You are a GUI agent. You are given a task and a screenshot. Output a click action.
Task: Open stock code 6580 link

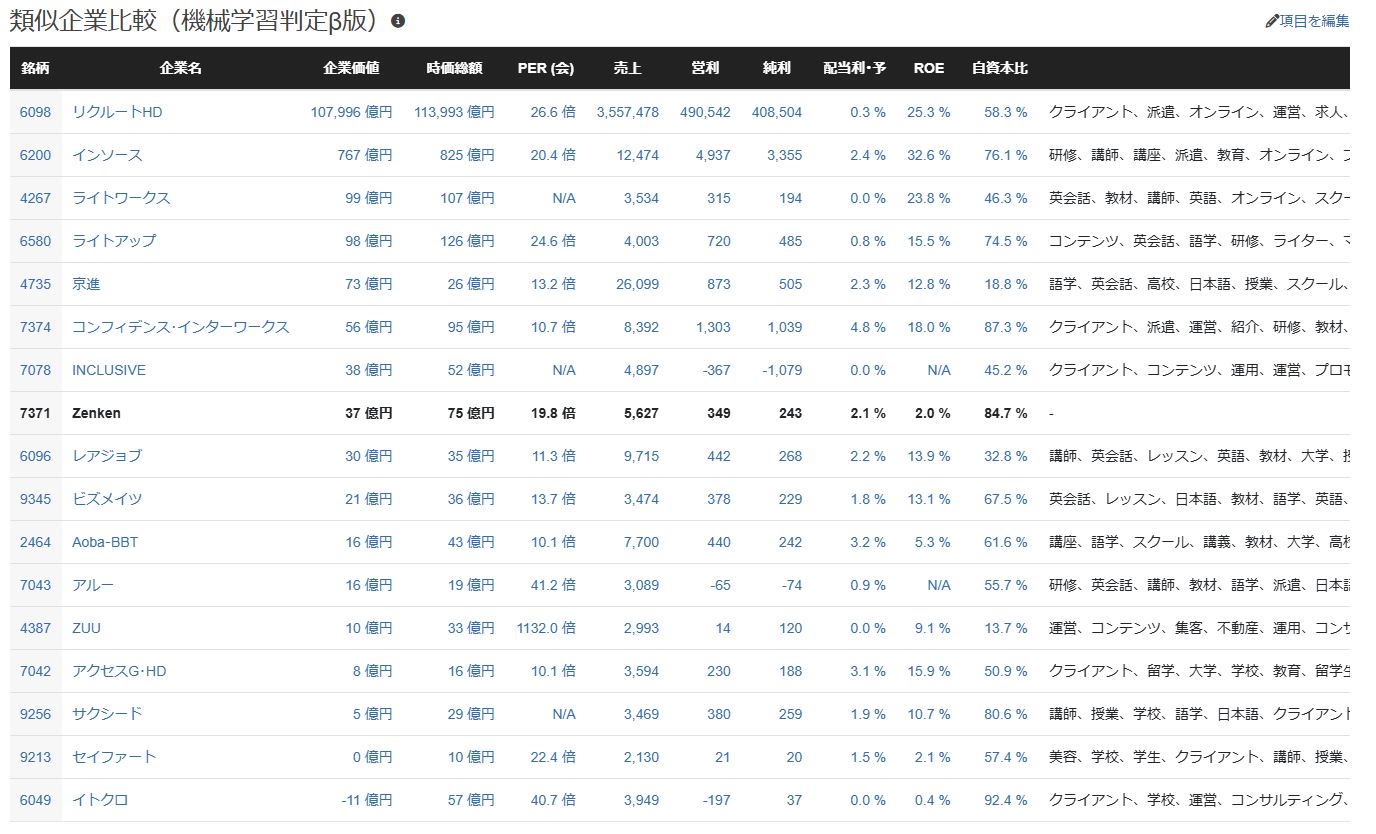click(x=35, y=241)
